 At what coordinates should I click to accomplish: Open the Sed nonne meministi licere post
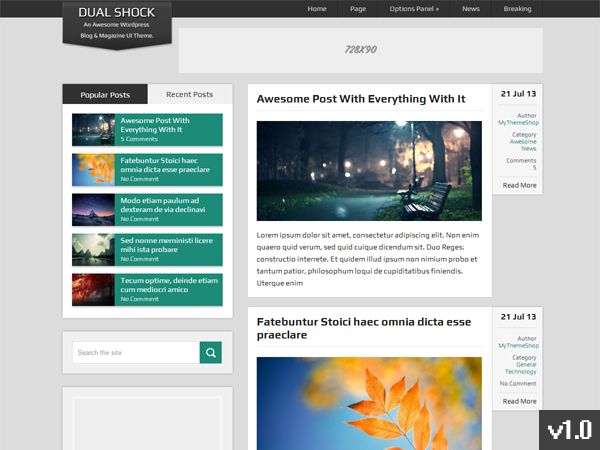click(167, 245)
